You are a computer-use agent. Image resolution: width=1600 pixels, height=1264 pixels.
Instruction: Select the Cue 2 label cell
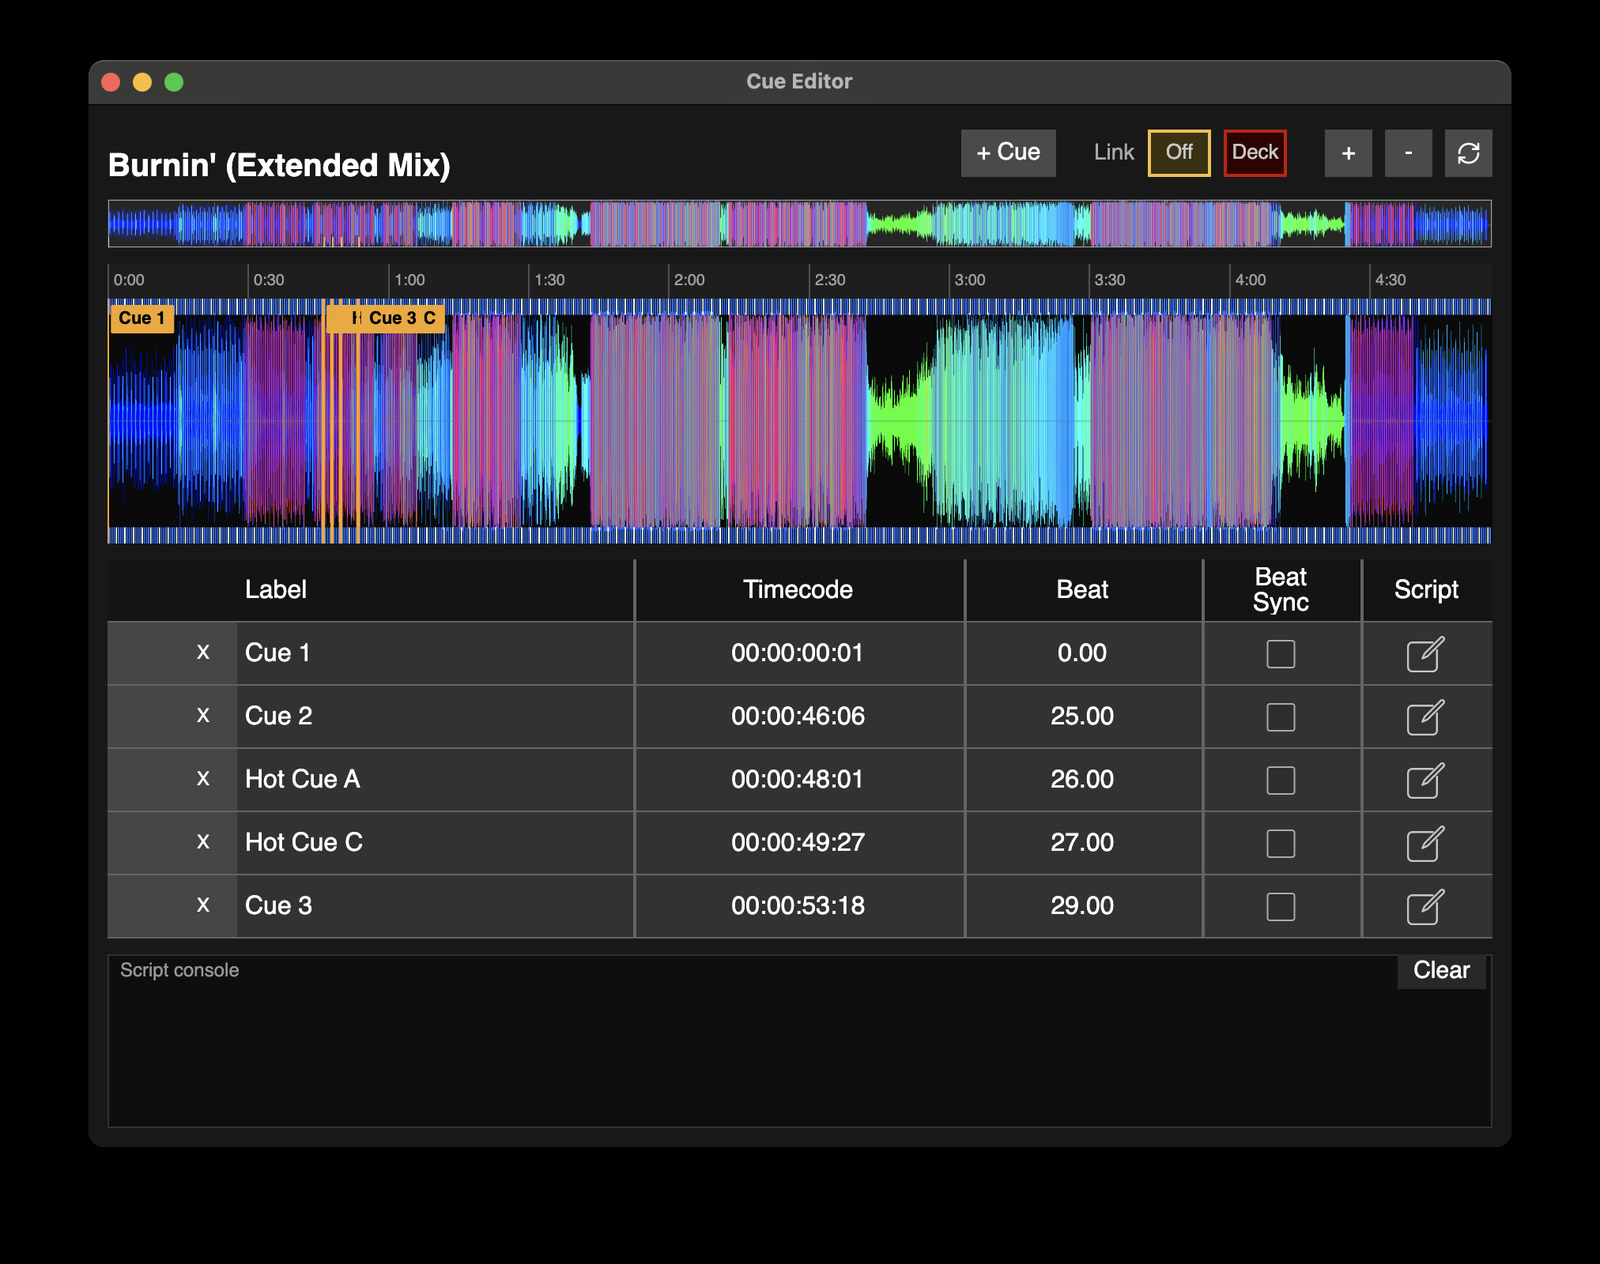click(435, 716)
